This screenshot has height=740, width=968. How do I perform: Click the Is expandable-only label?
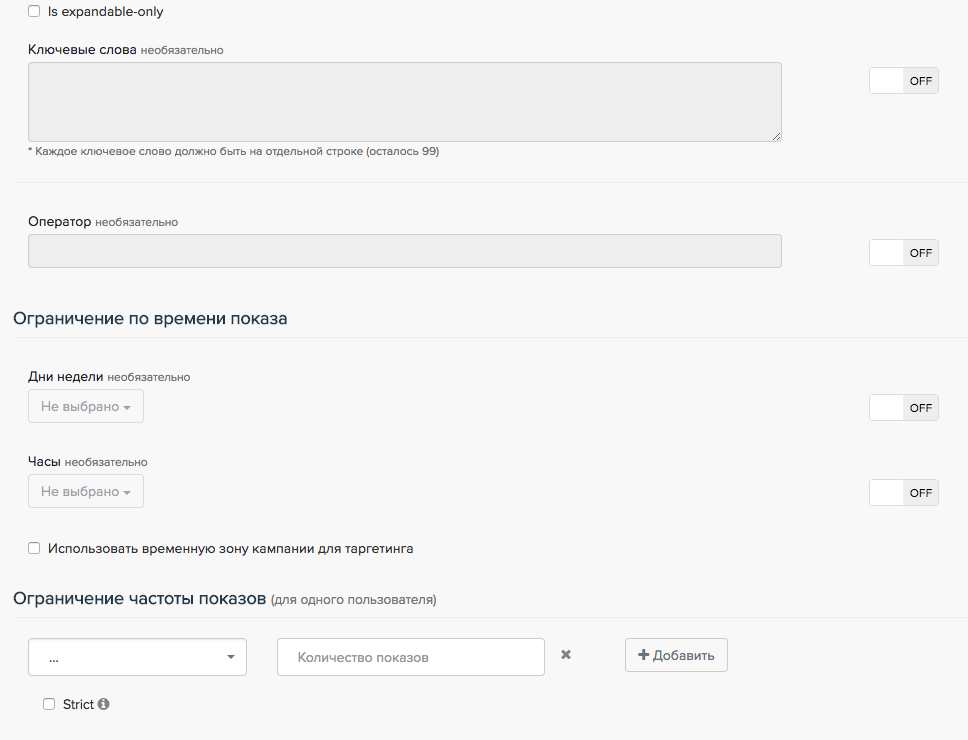[105, 12]
